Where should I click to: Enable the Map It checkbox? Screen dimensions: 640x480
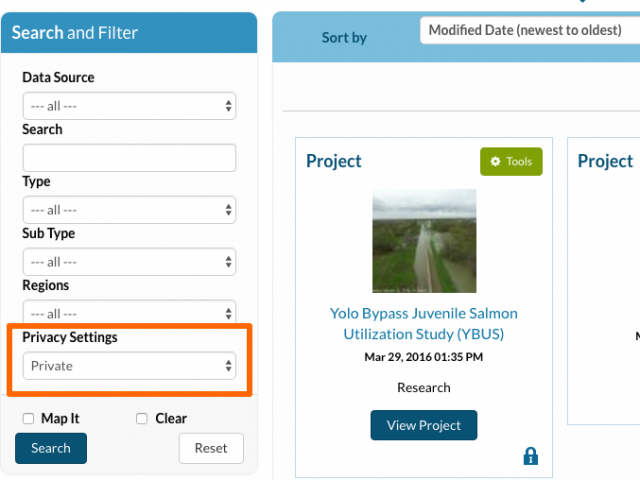tap(28, 418)
